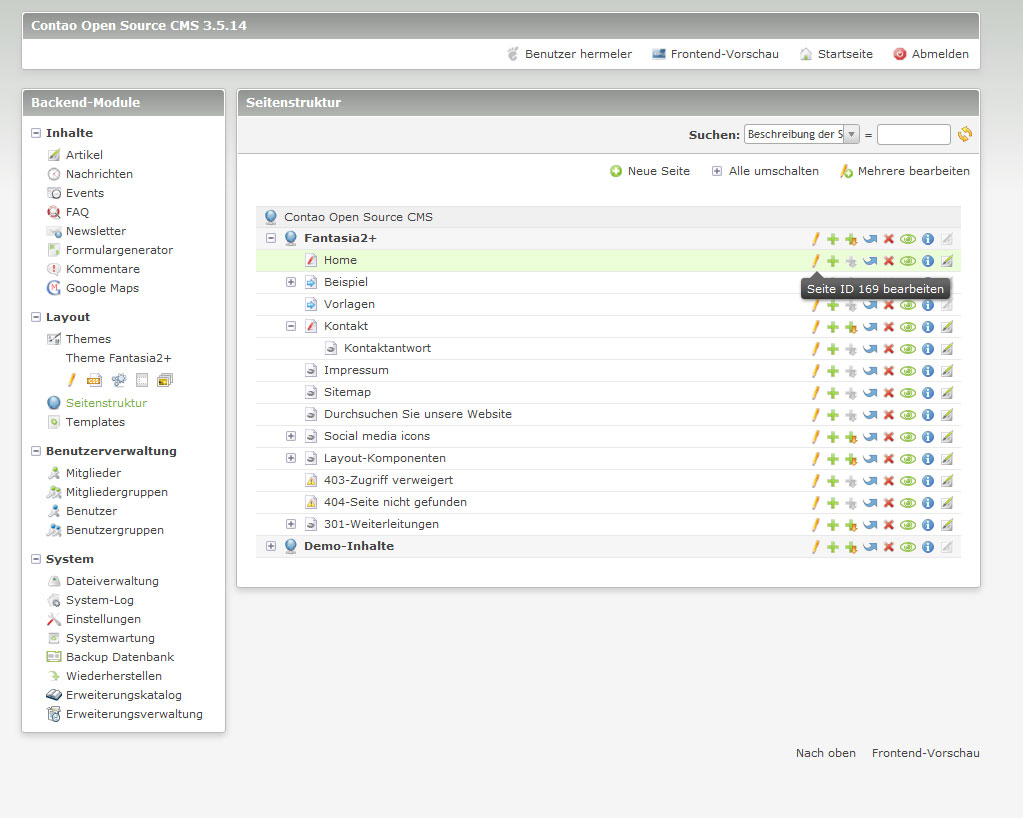
Task: Toggle visibility eye of Fantasia2+ root page
Action: coord(908,239)
